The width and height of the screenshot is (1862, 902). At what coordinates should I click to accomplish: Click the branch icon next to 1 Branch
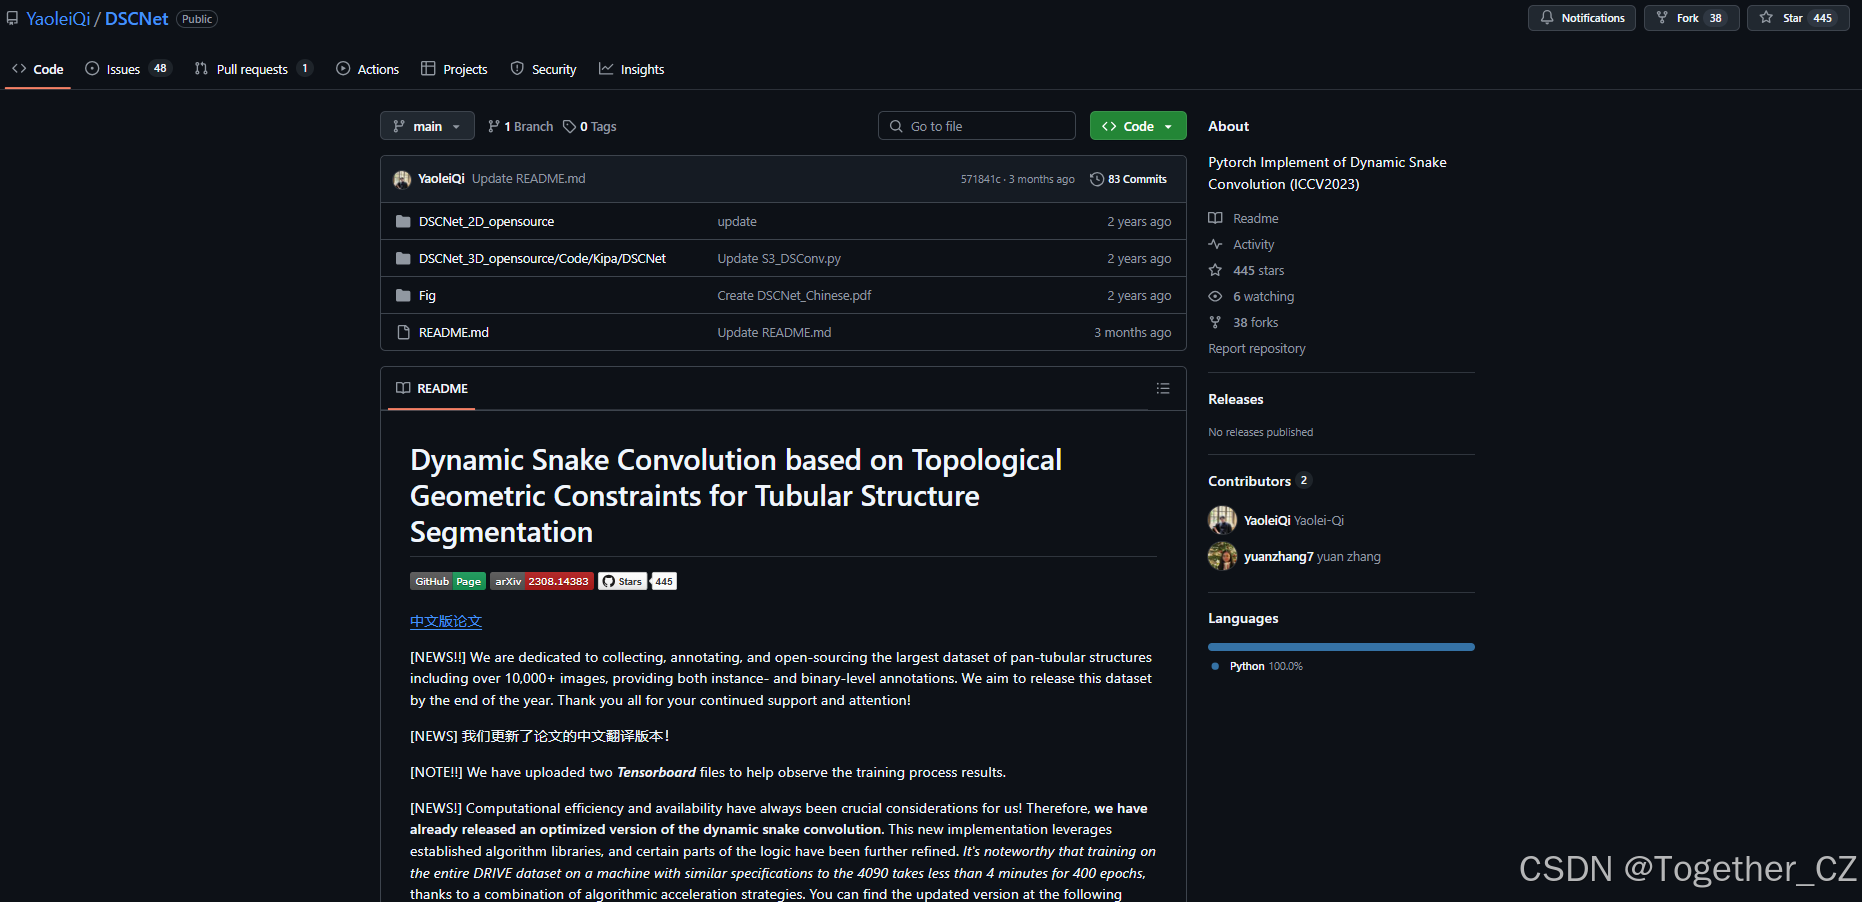pyautogui.click(x=493, y=126)
